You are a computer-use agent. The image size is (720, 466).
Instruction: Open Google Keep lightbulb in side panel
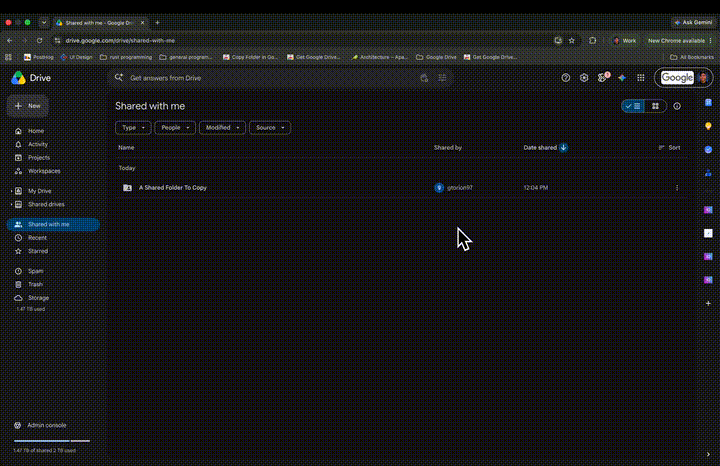(708, 126)
